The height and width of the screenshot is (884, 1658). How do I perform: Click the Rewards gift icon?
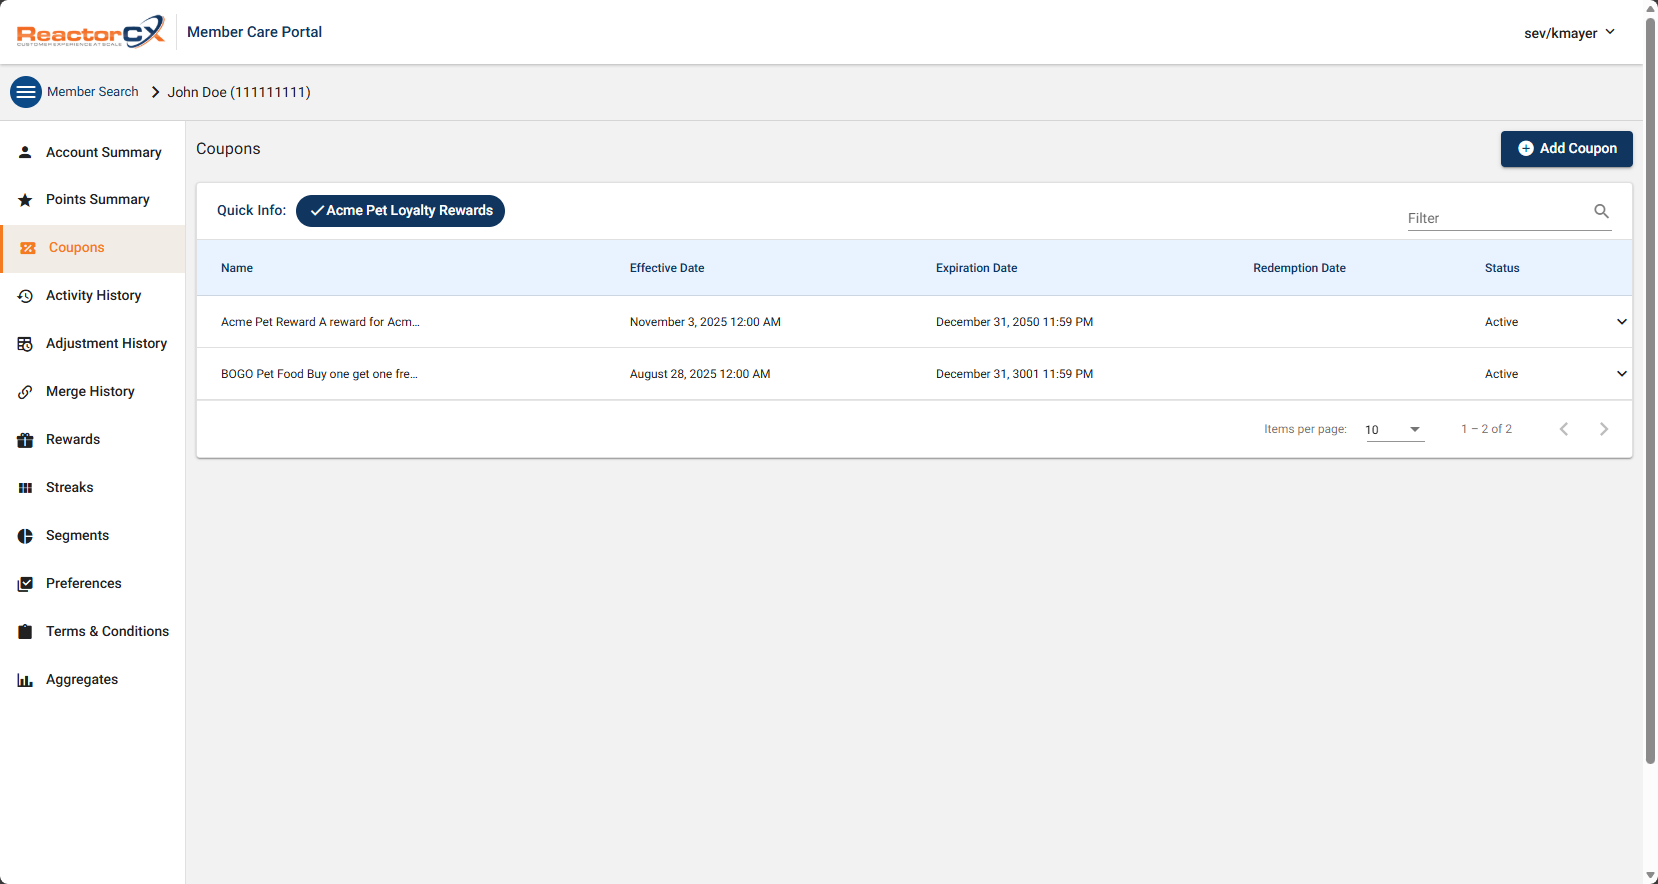[26, 440]
